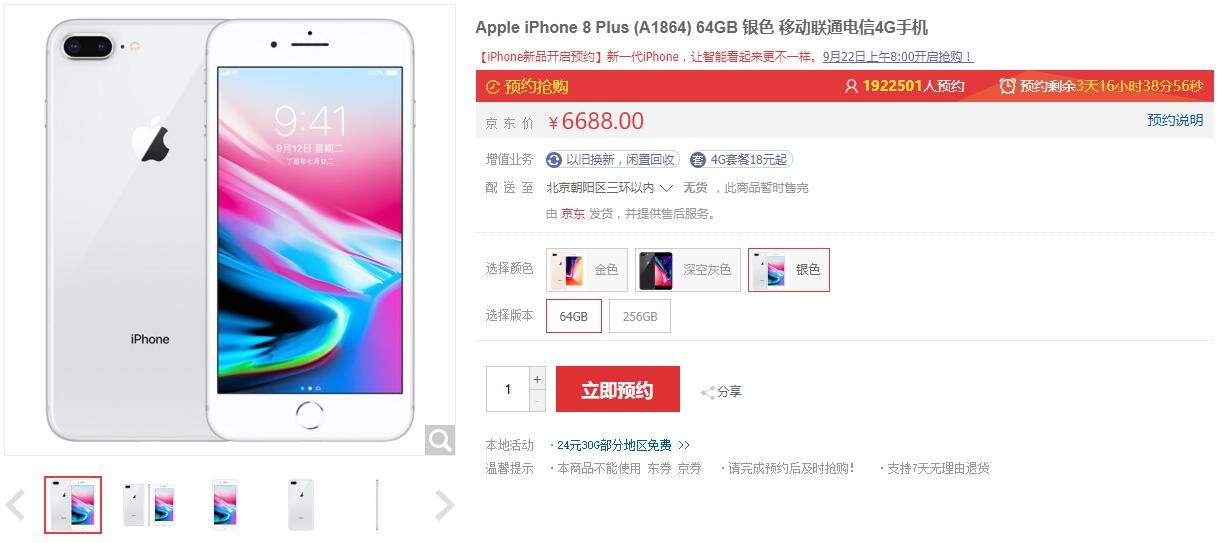1222x543 pixels.
Task: Click the user icon beside 1922501人预约
Action: click(x=851, y=86)
